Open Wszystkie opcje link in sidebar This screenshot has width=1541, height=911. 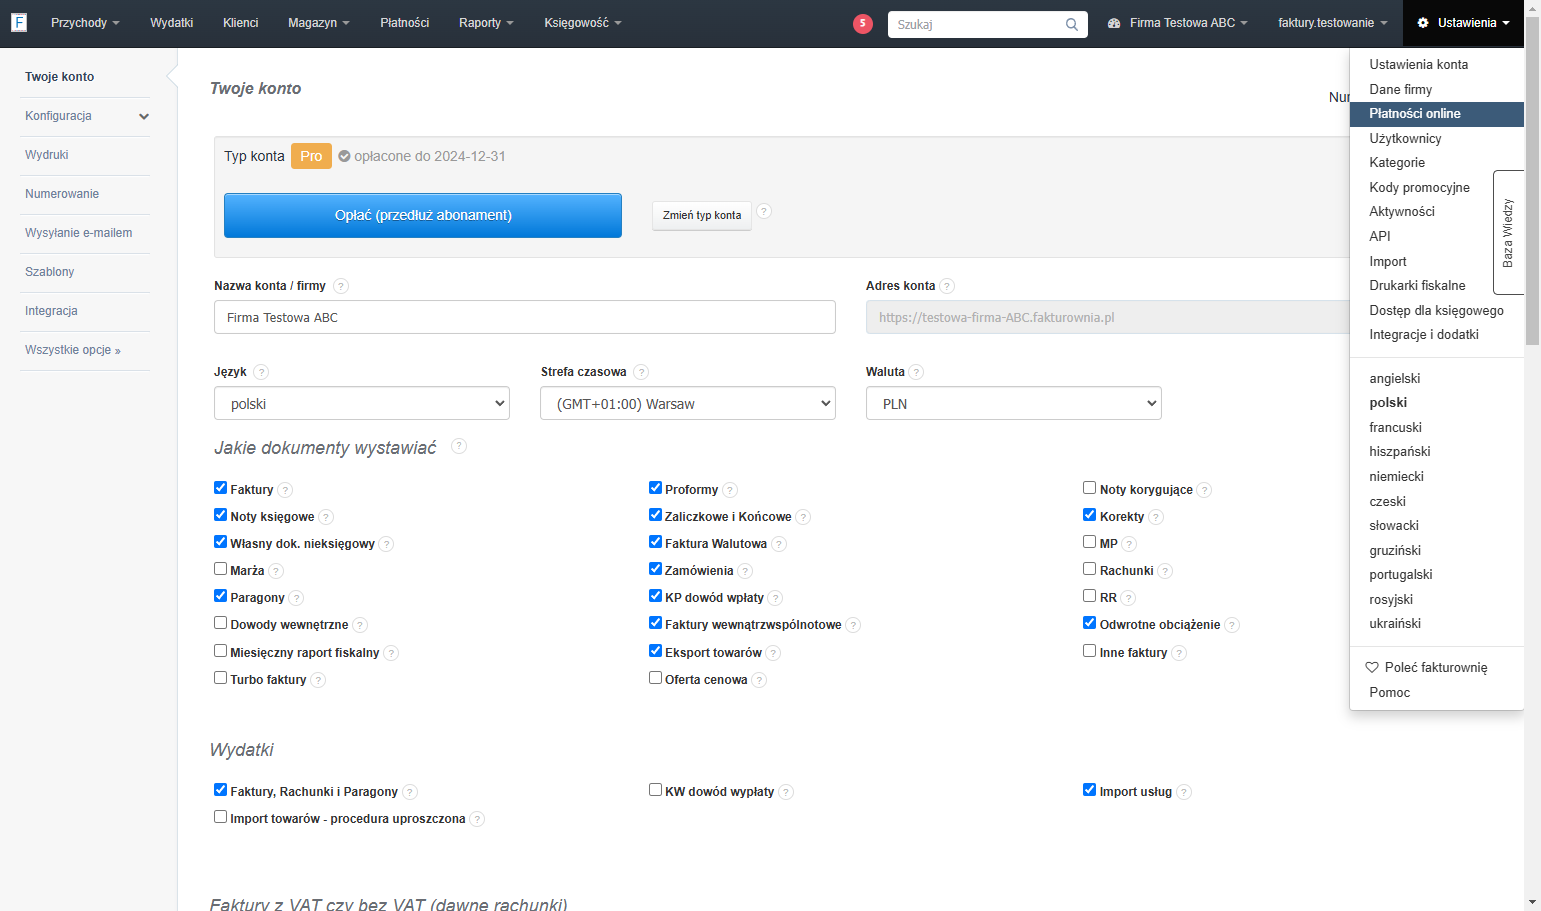coord(73,350)
